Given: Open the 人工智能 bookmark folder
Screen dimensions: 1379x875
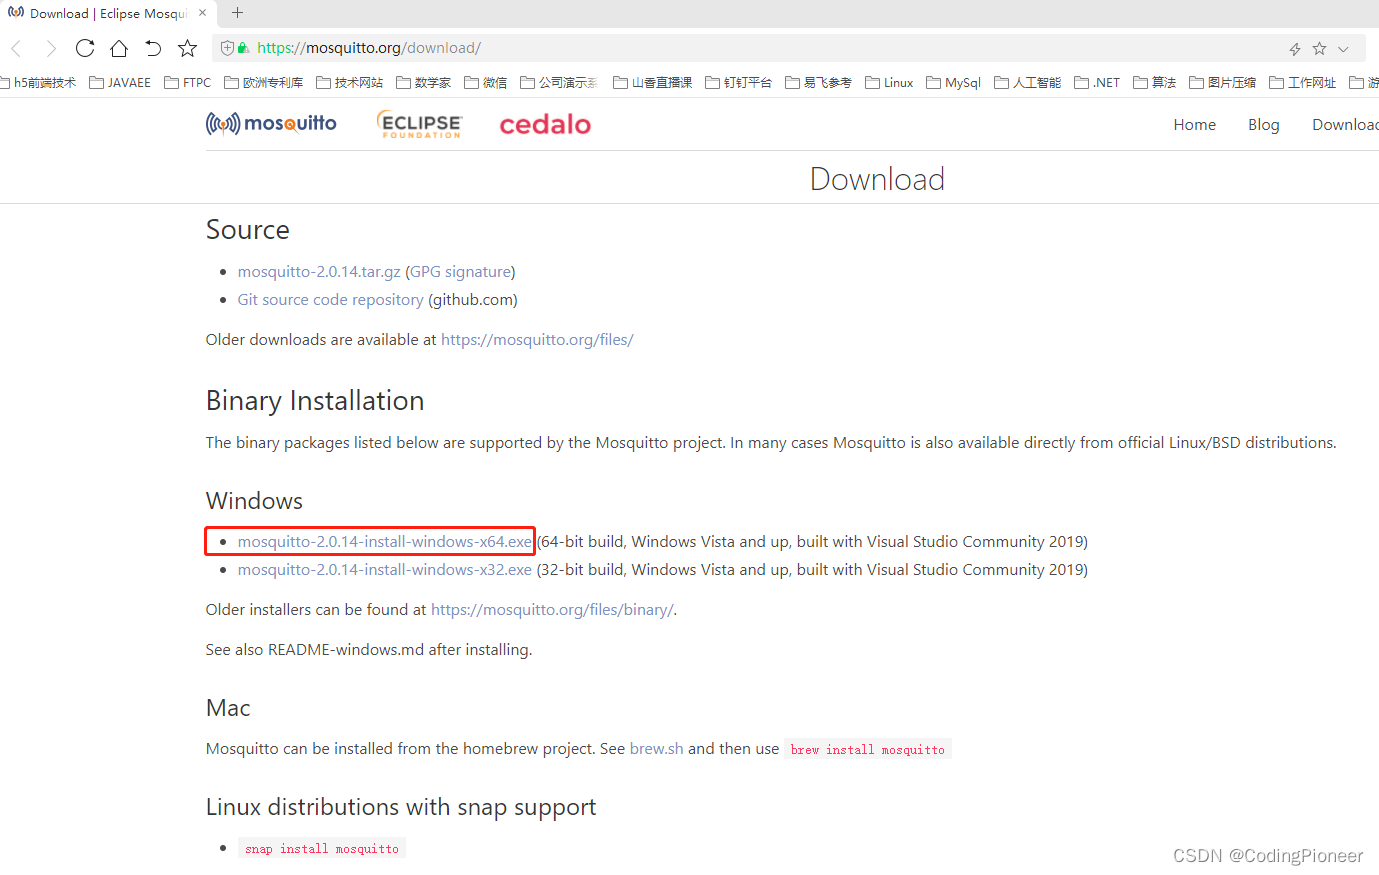Looking at the screenshot, I should point(1027,83).
